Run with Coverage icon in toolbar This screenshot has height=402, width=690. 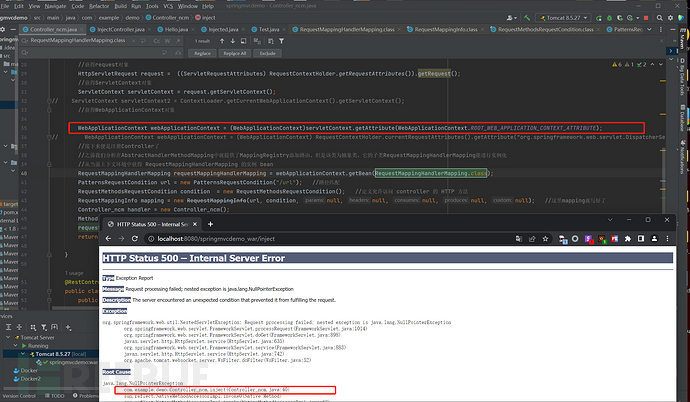coord(620,18)
